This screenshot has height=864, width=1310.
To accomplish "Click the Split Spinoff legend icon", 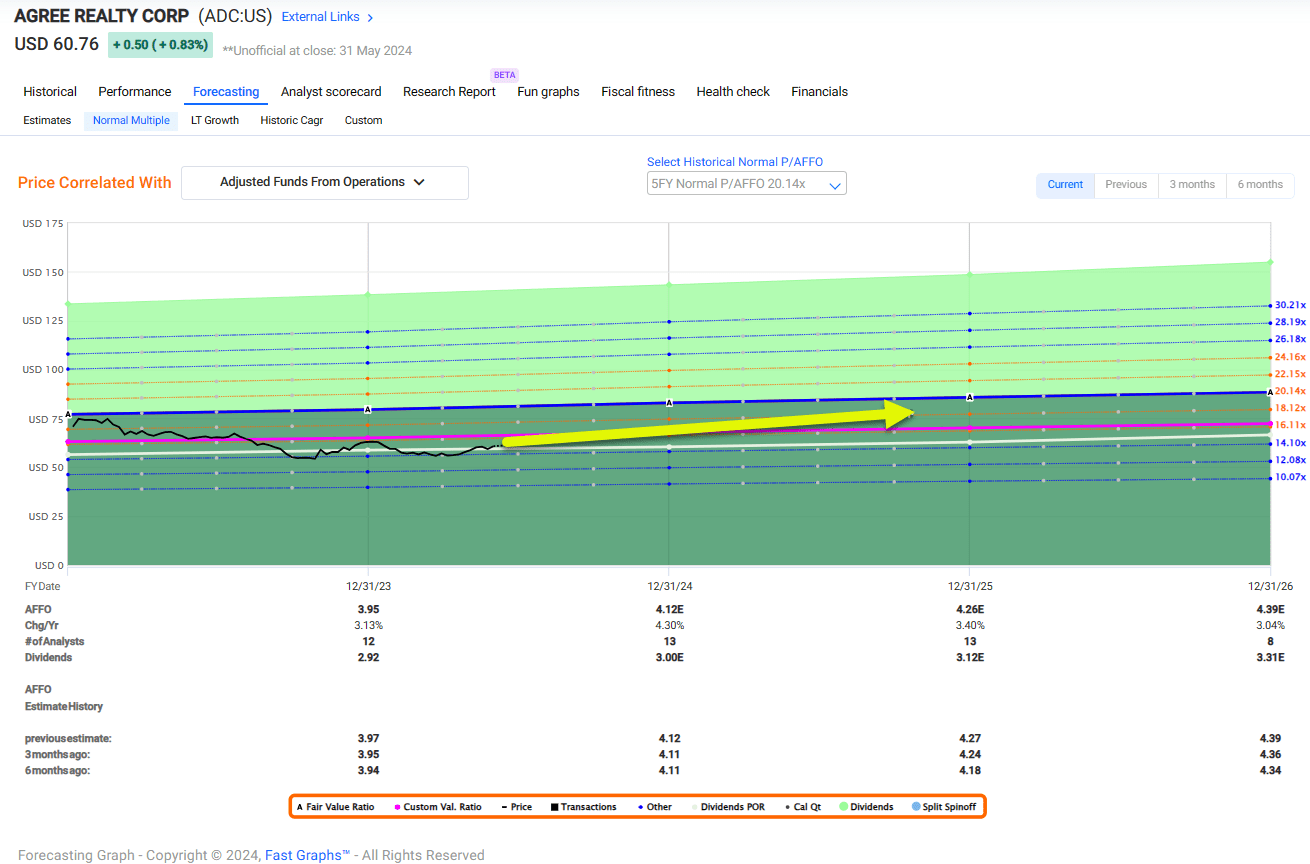I will click(916, 807).
